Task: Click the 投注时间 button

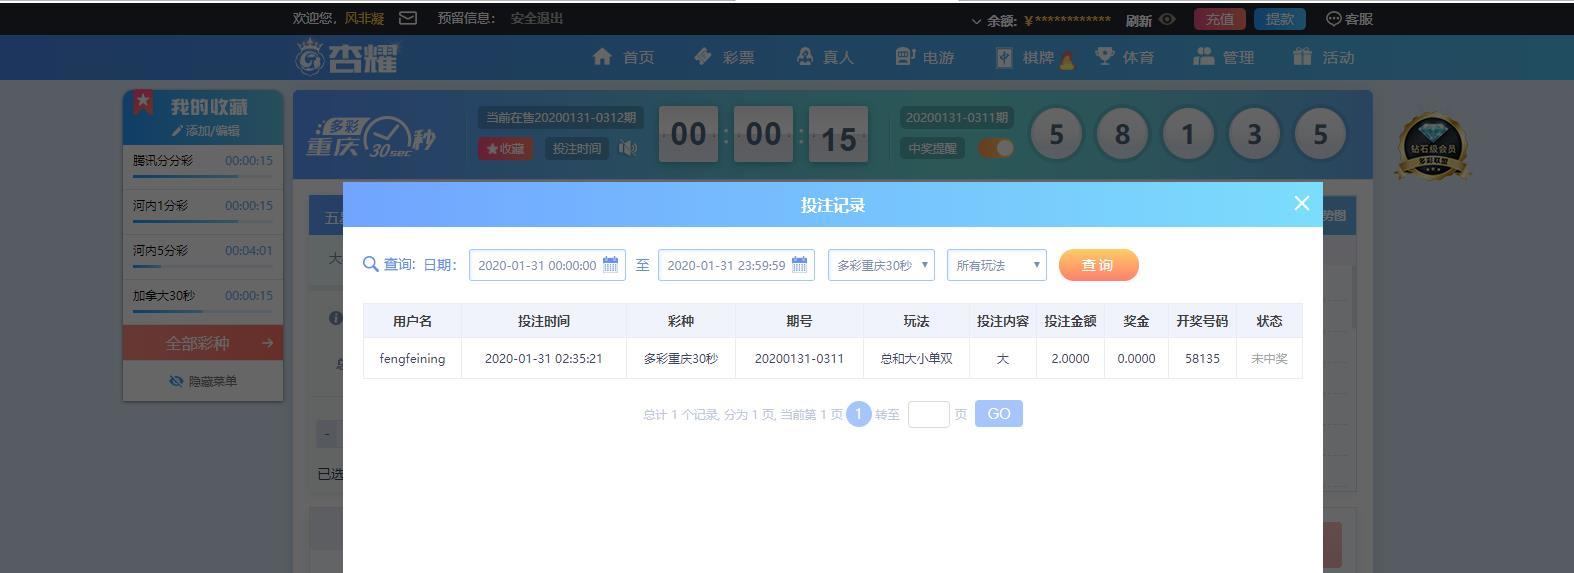Action: click(x=577, y=148)
